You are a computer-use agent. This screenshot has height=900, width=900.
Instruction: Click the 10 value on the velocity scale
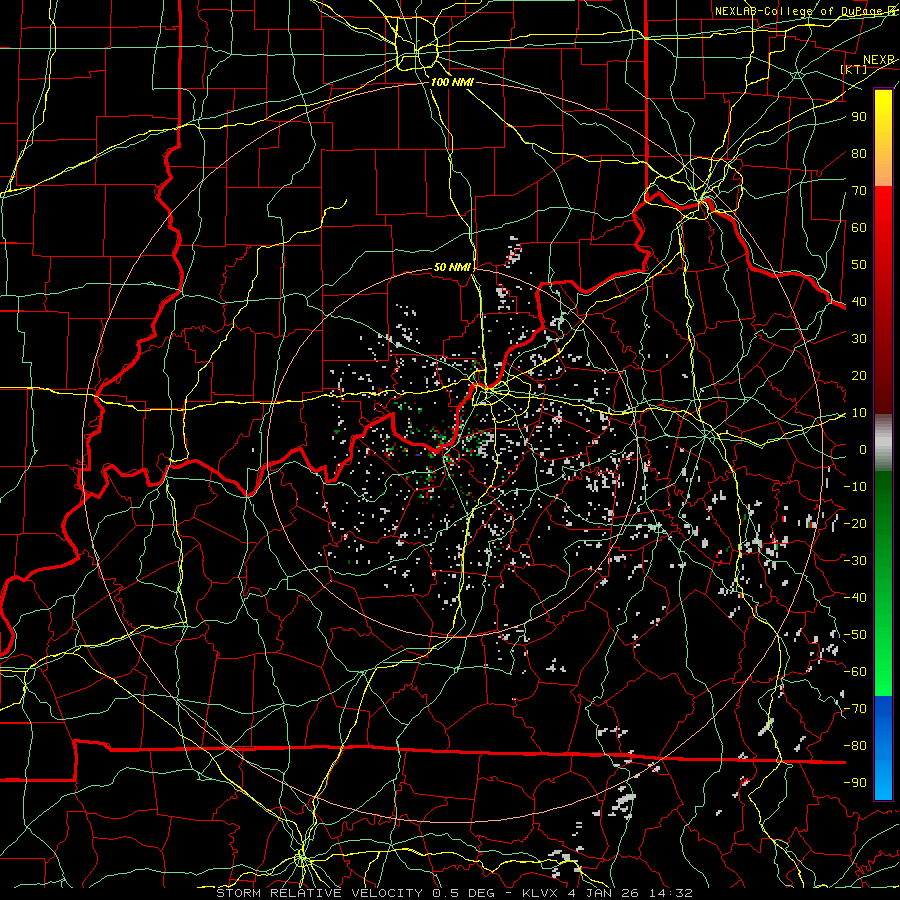[859, 413]
